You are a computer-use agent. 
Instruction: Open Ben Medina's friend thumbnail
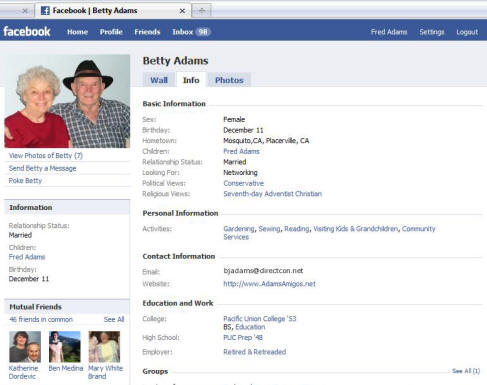65,347
